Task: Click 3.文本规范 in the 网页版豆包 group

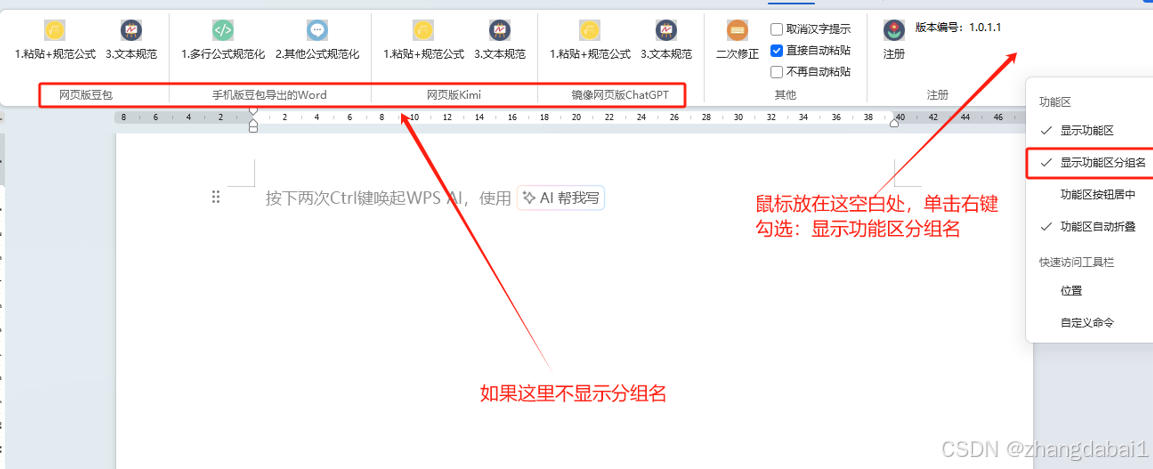Action: 131,40
